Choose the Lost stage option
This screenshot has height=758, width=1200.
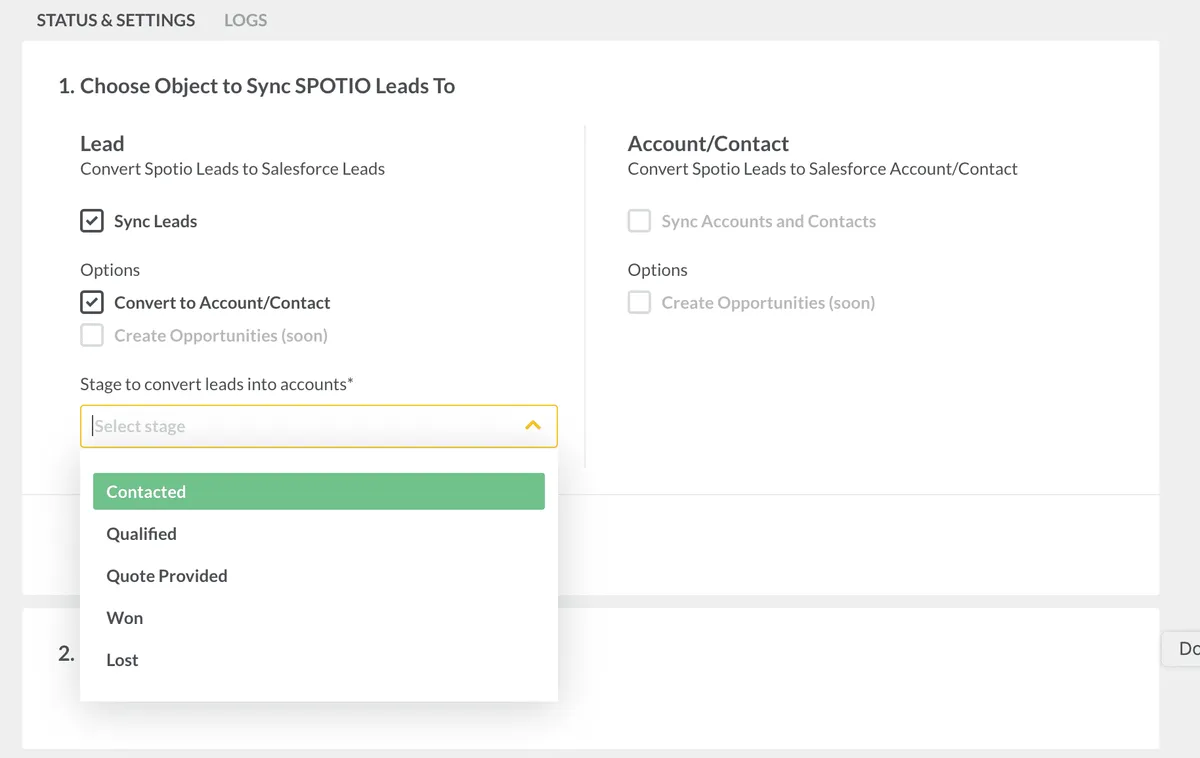(123, 660)
